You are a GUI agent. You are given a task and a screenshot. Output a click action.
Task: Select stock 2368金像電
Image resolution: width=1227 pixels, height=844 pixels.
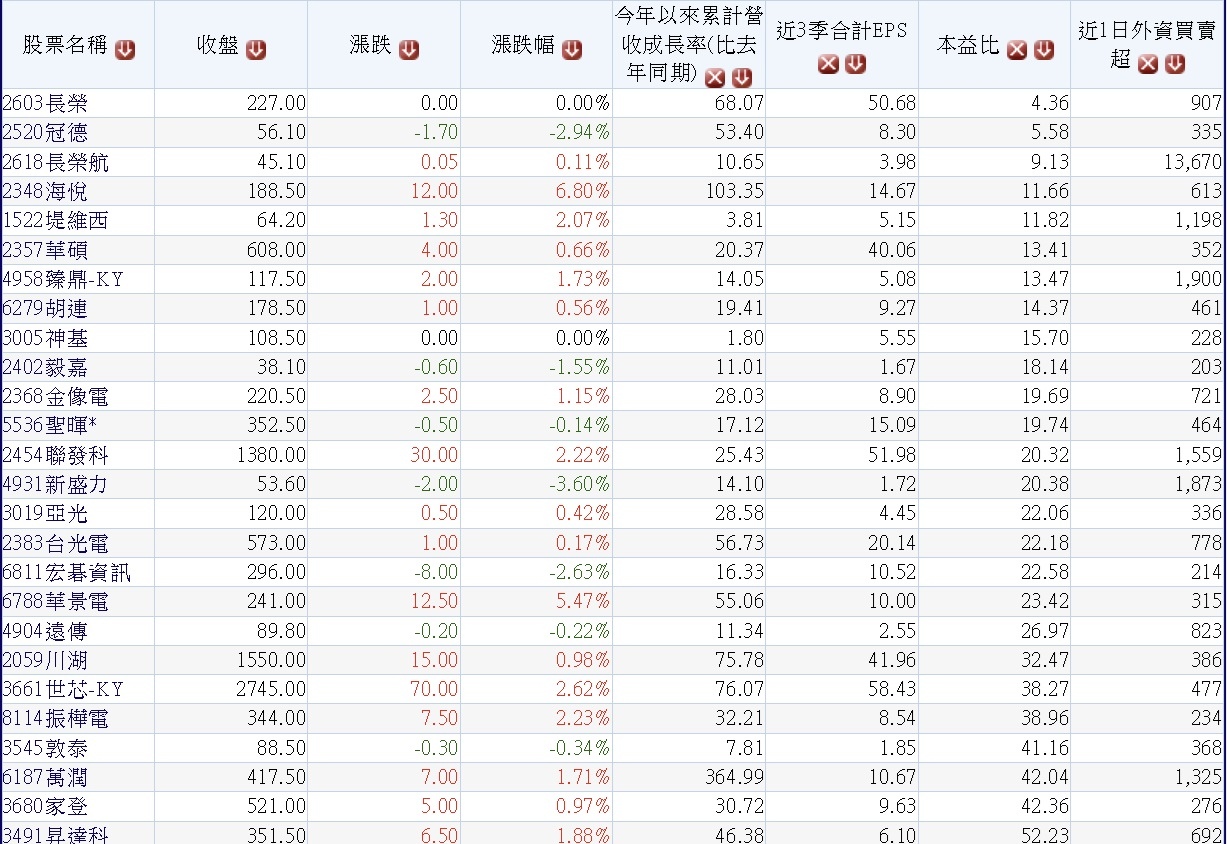tap(55, 397)
